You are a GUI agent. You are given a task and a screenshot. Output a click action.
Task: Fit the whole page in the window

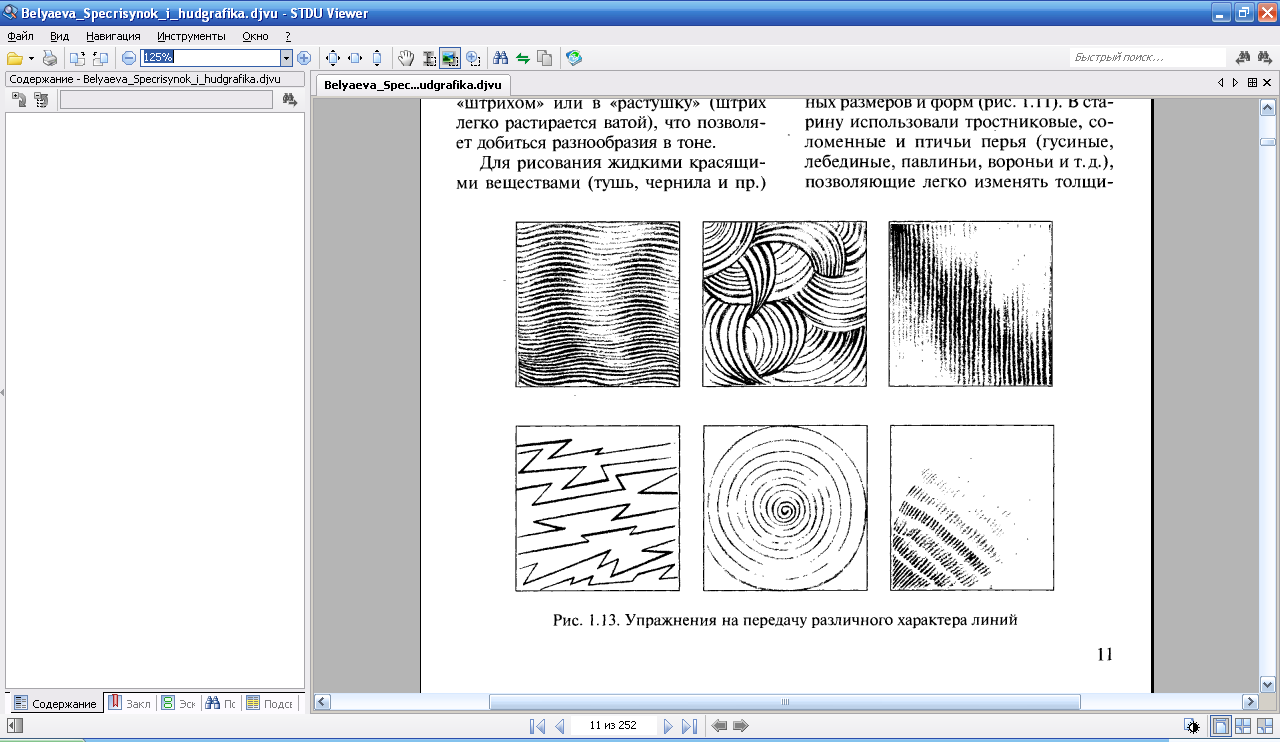tap(333, 58)
